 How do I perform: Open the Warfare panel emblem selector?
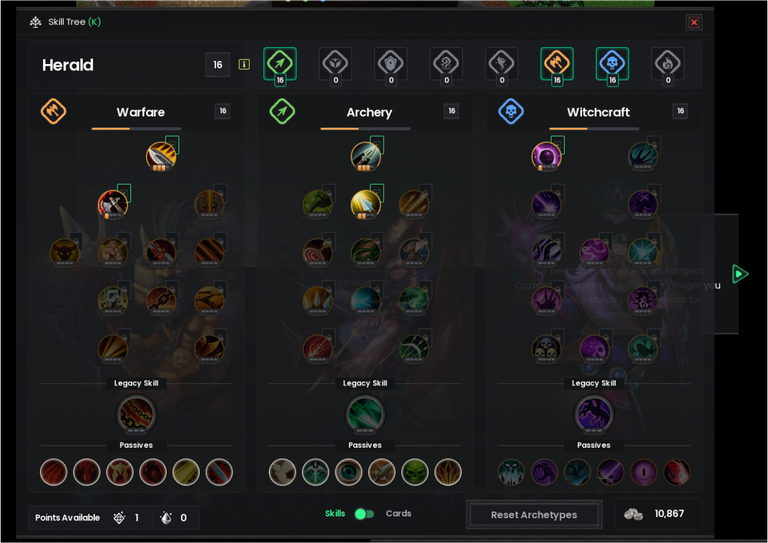point(53,111)
